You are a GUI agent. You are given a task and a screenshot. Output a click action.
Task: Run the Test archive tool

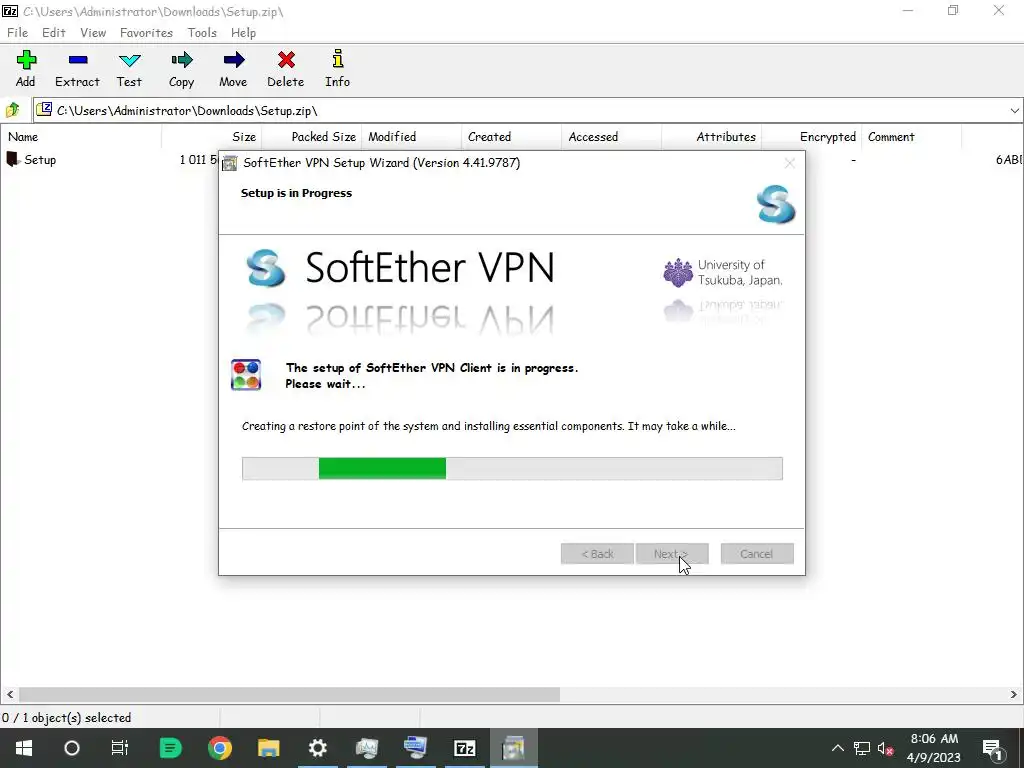tap(129, 61)
